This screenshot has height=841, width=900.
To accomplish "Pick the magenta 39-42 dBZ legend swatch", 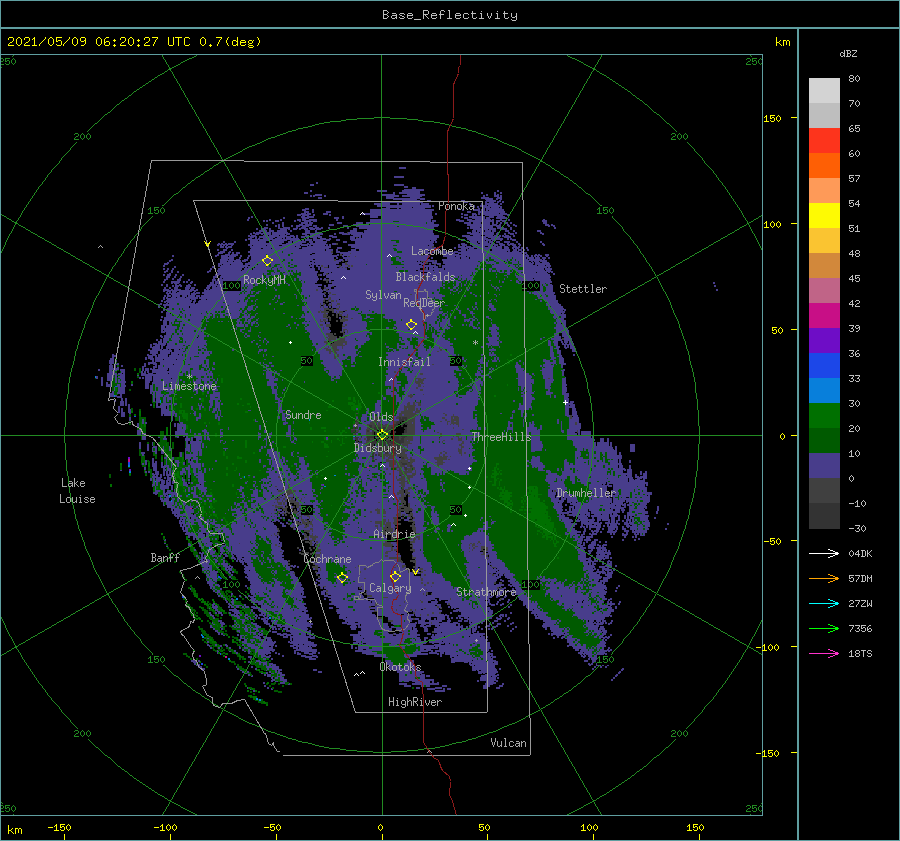I will (824, 316).
